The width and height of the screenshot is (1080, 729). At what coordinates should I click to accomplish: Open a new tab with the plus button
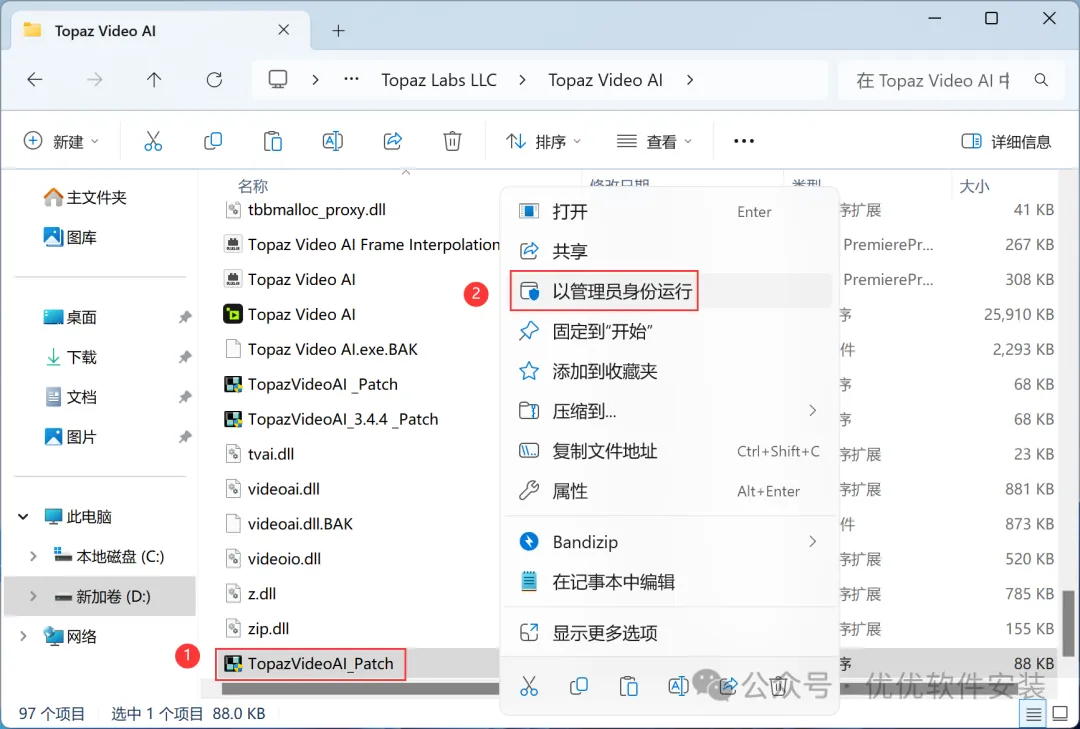pyautogui.click(x=338, y=30)
